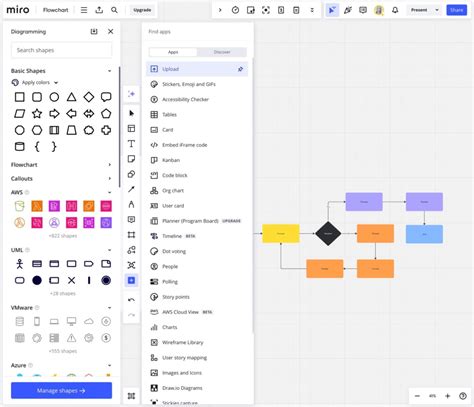The height and width of the screenshot is (407, 474).
Task: Click the Search shapes field
Action: coord(61,50)
